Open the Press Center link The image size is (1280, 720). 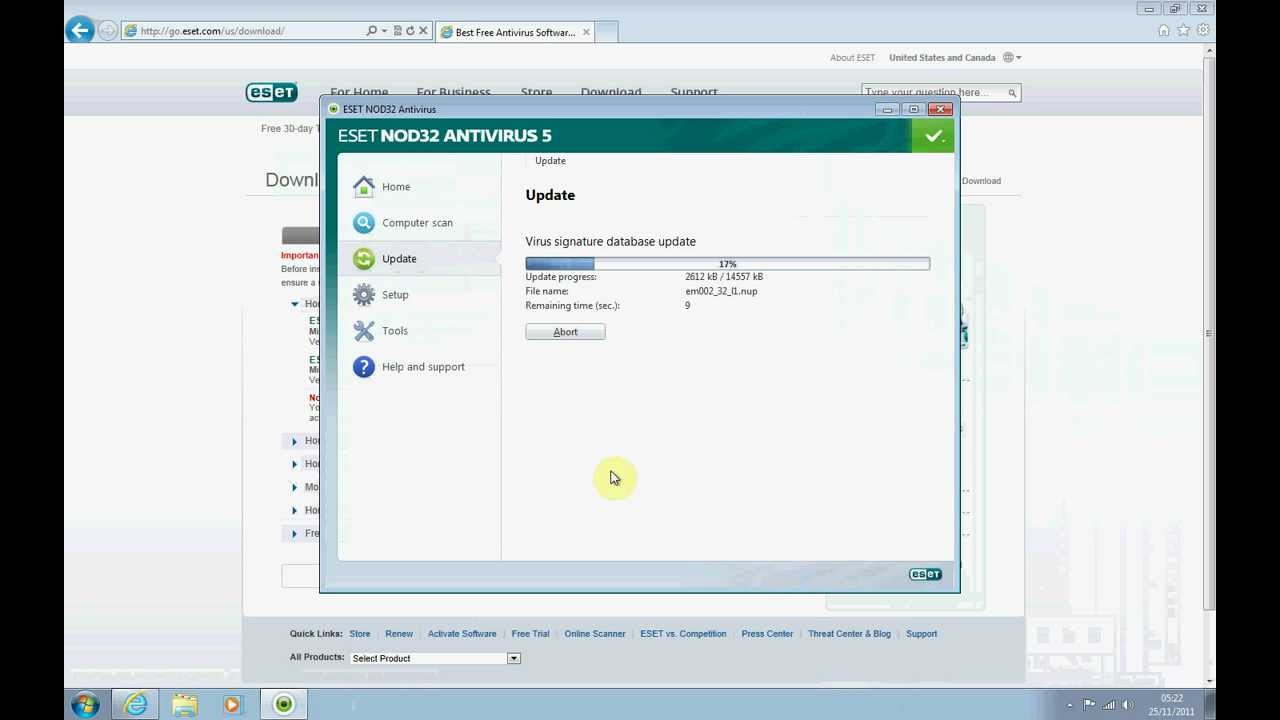(767, 634)
